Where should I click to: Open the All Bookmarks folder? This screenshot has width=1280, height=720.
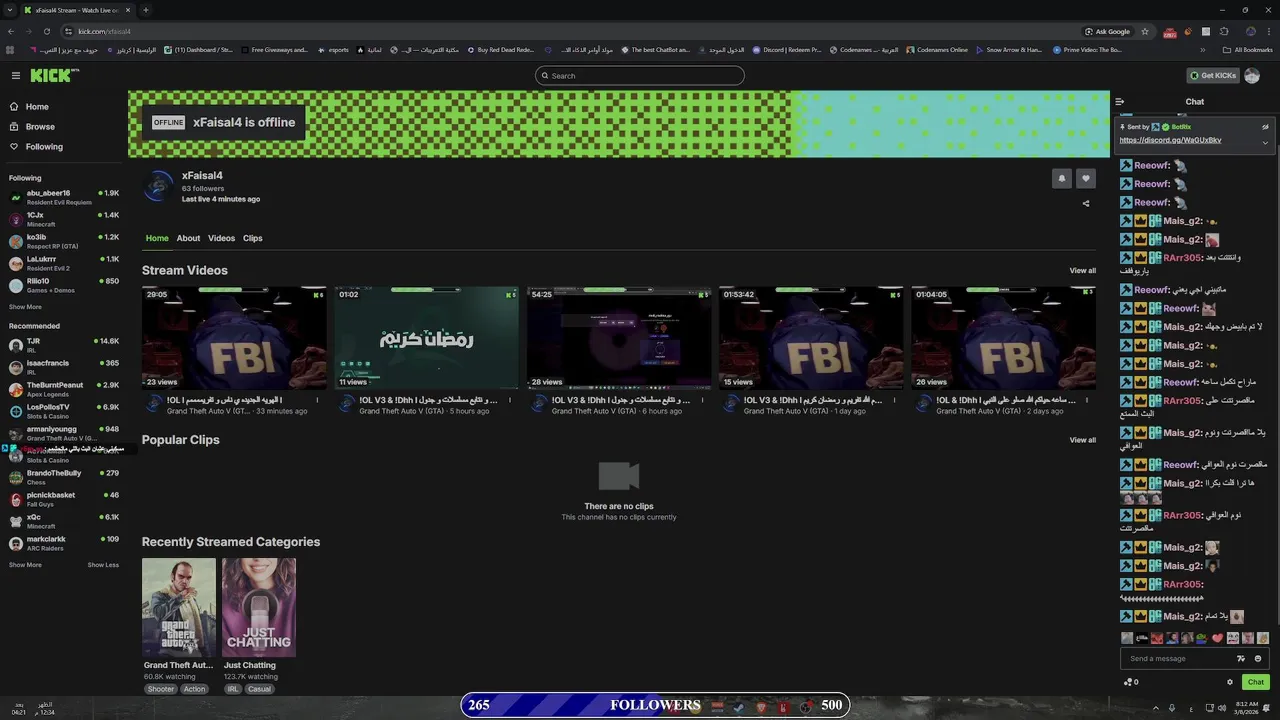(1247, 50)
